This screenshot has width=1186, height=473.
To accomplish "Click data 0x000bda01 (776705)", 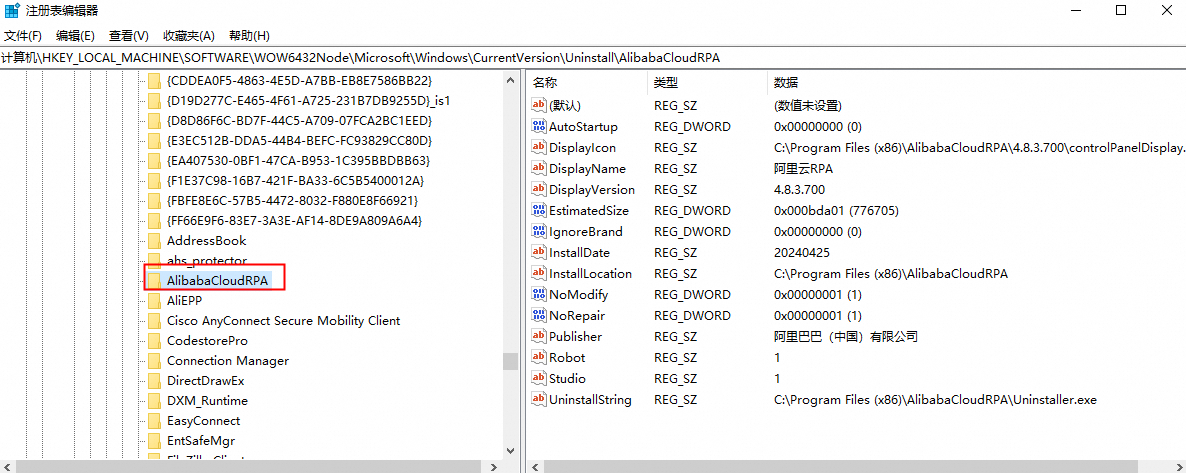I will click(x=836, y=210).
